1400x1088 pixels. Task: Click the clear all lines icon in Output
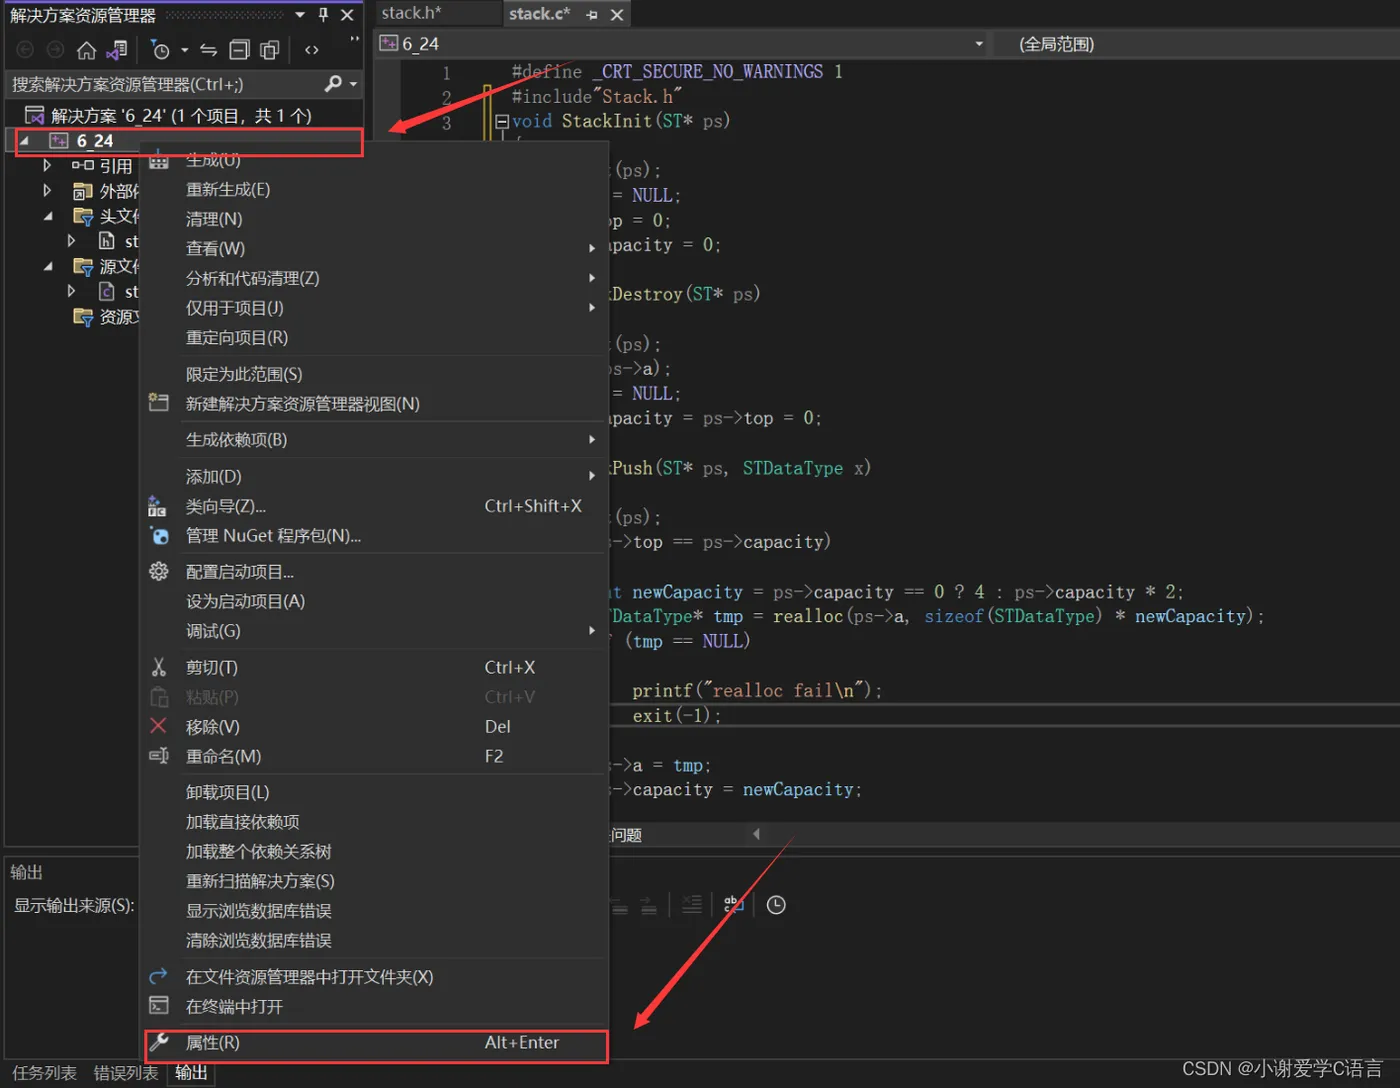(691, 905)
